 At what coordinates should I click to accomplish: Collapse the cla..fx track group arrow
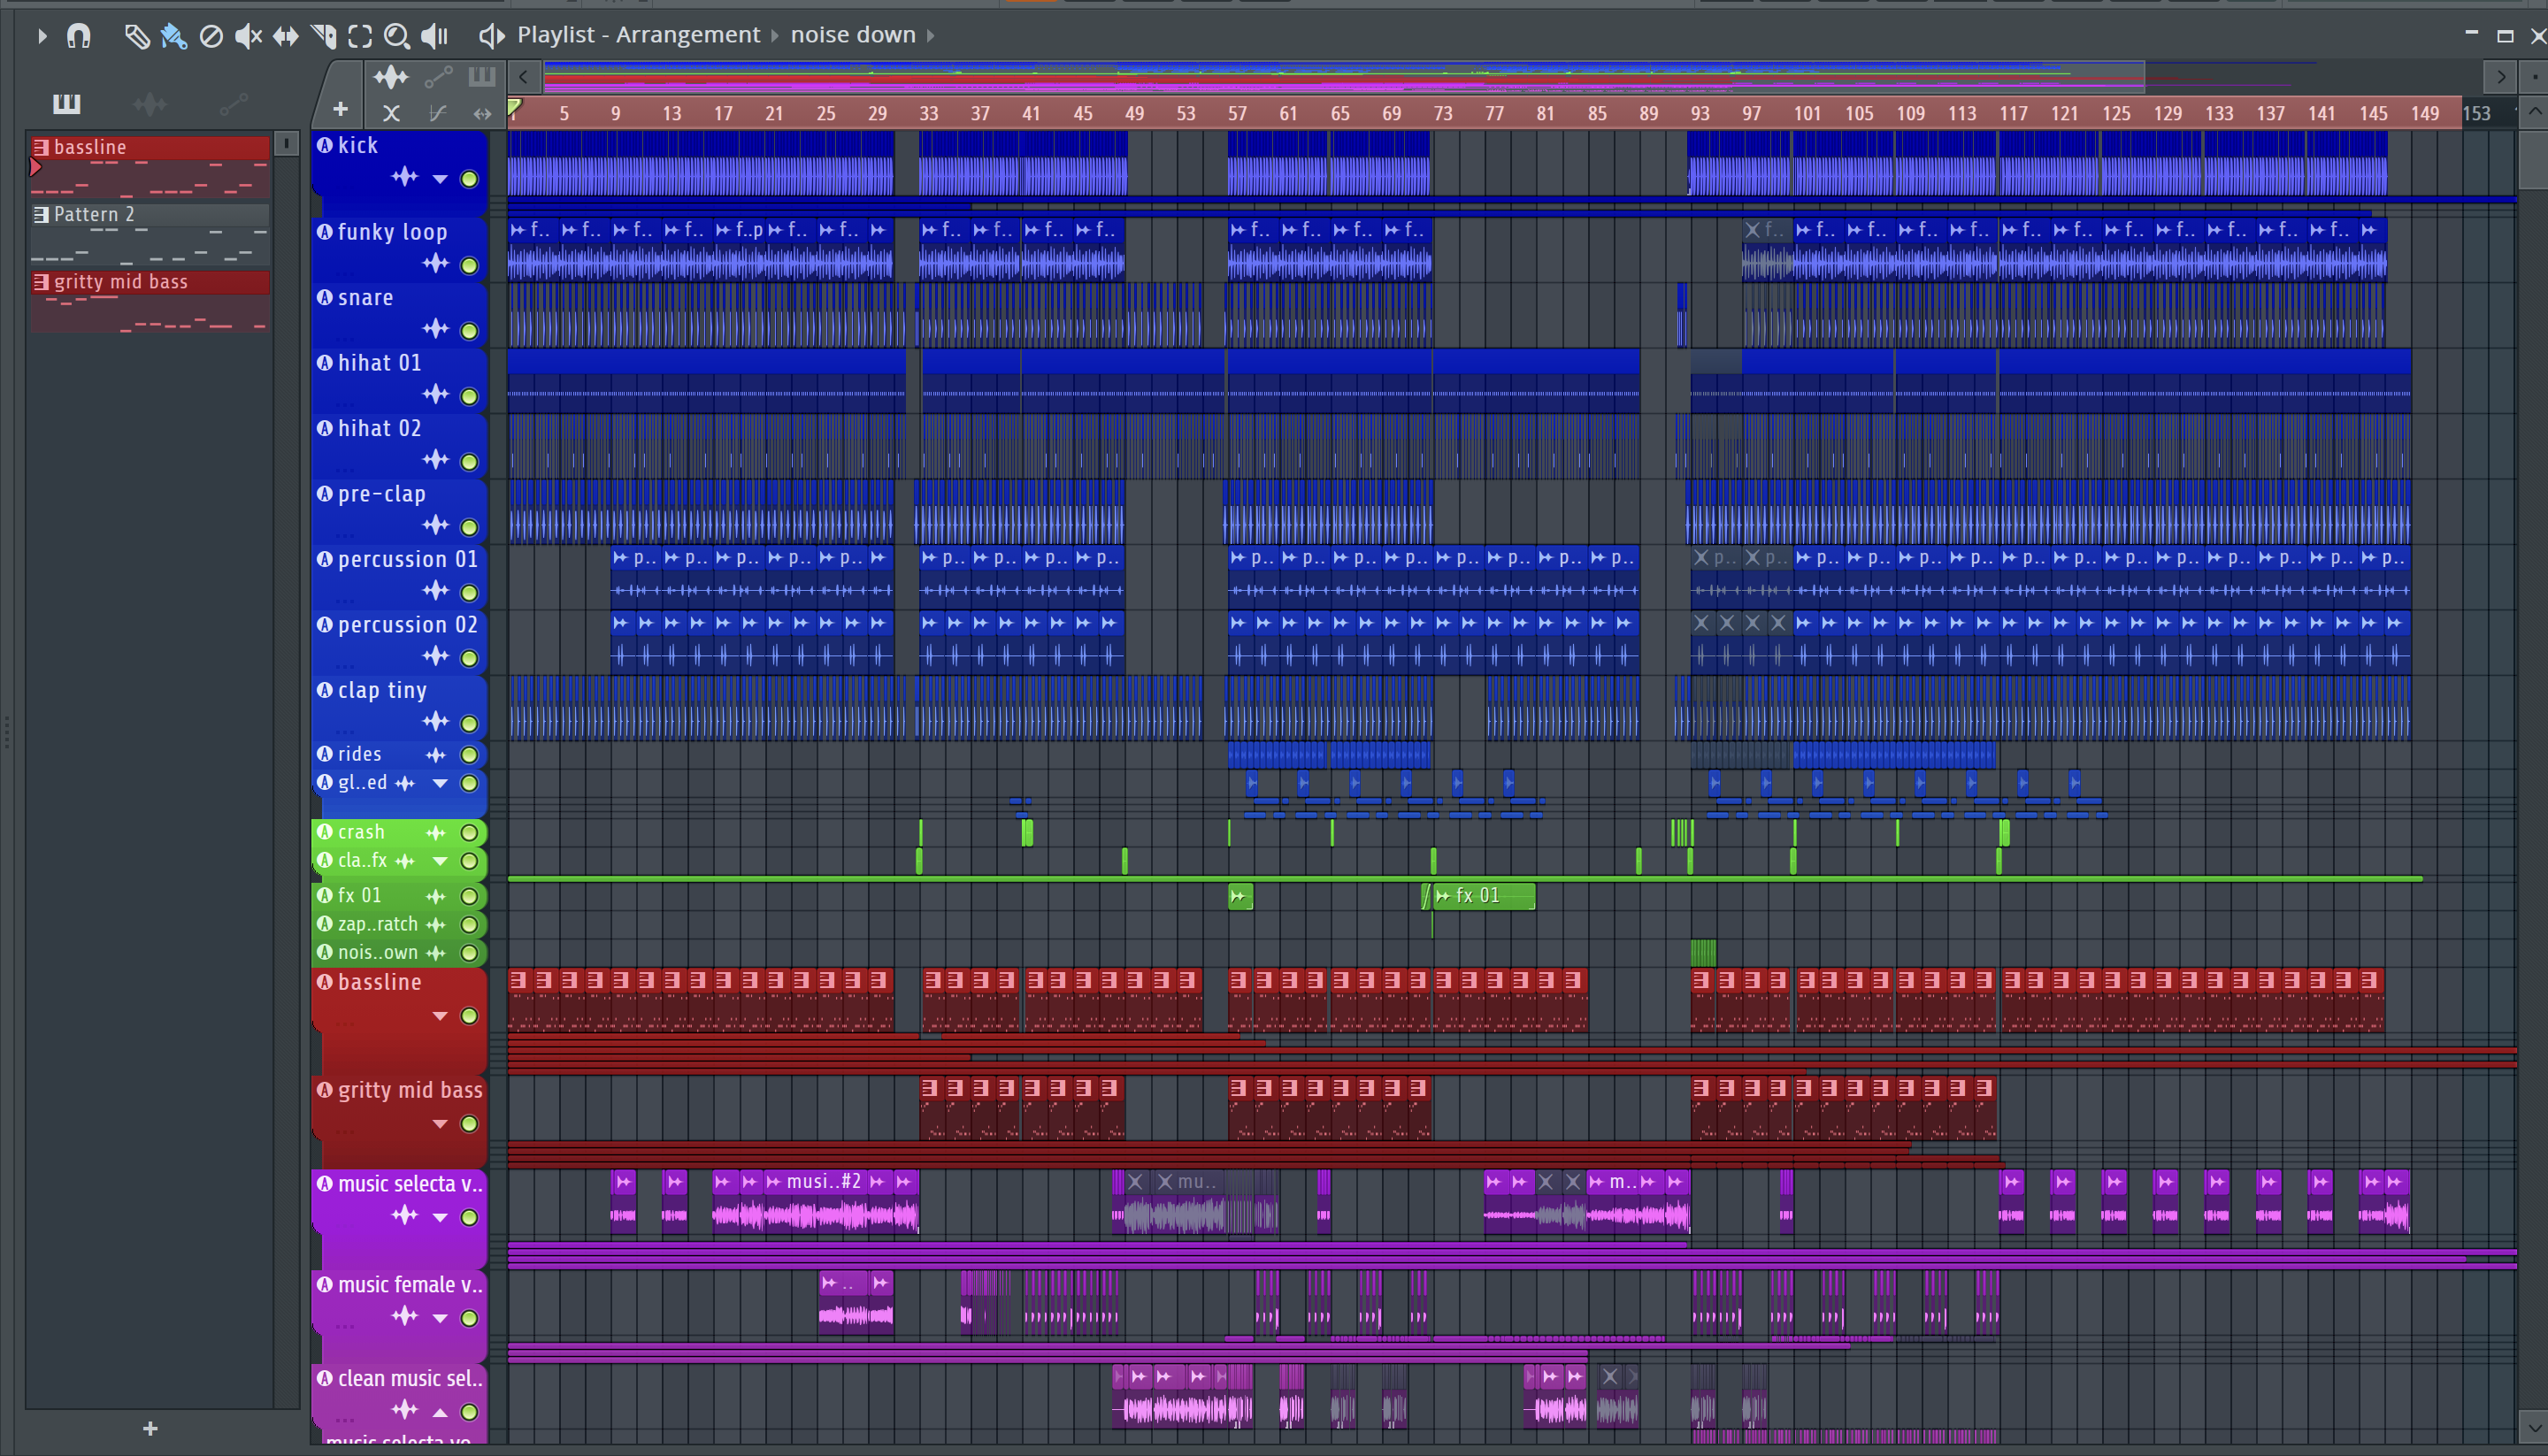(440, 861)
